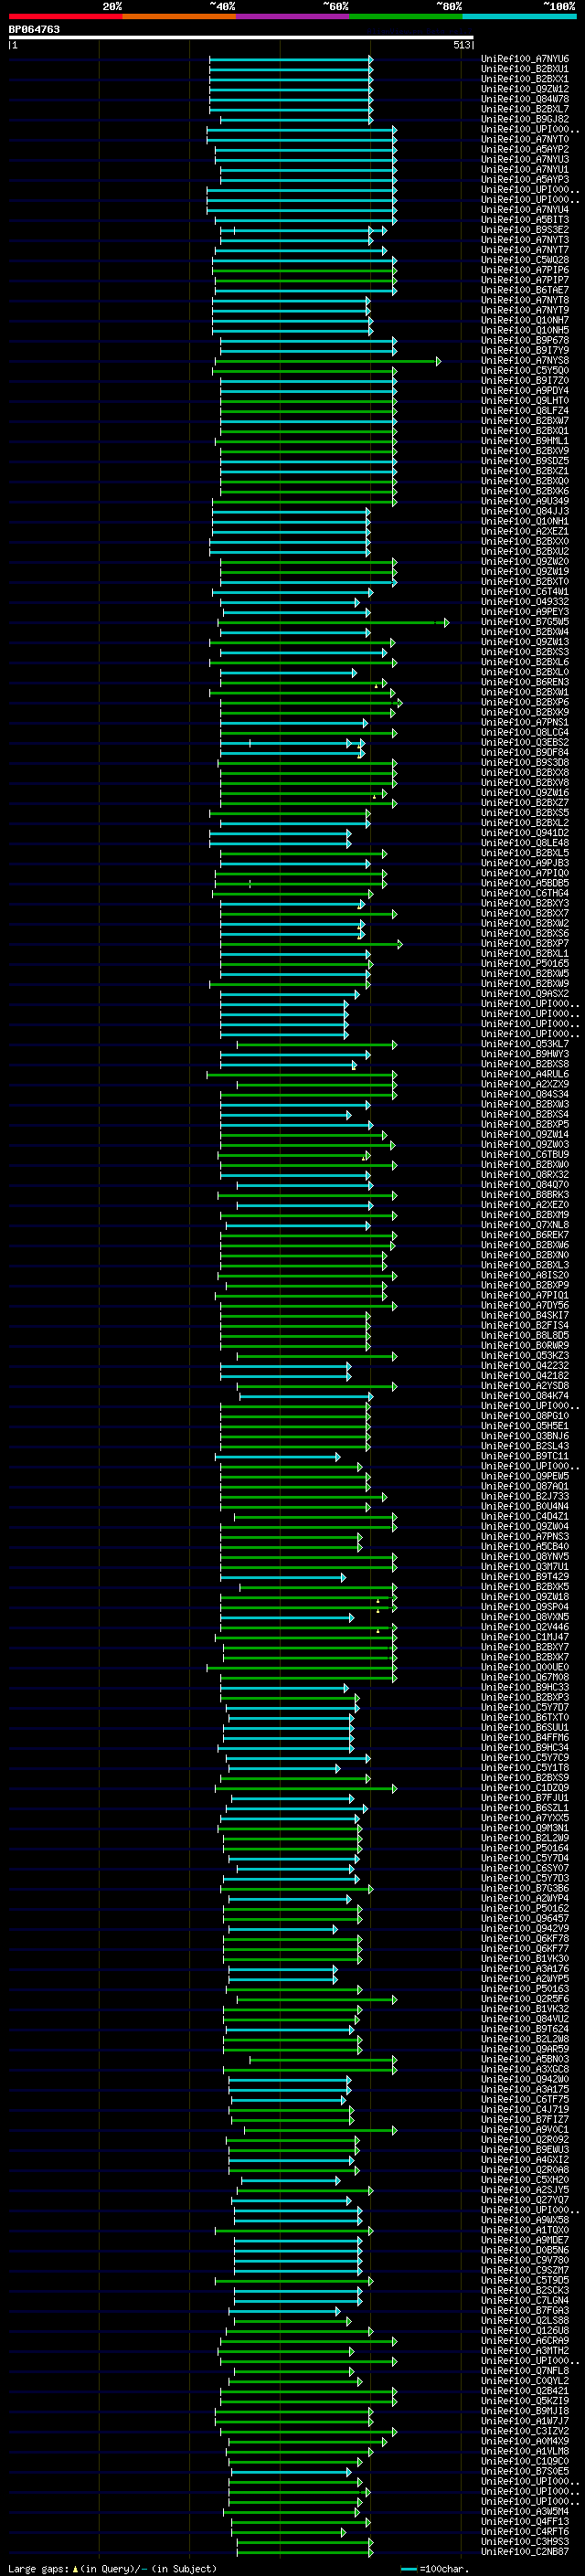Select hit label UniRef100_B9P678
This screenshot has width=585, height=2576.
[x=525, y=340]
